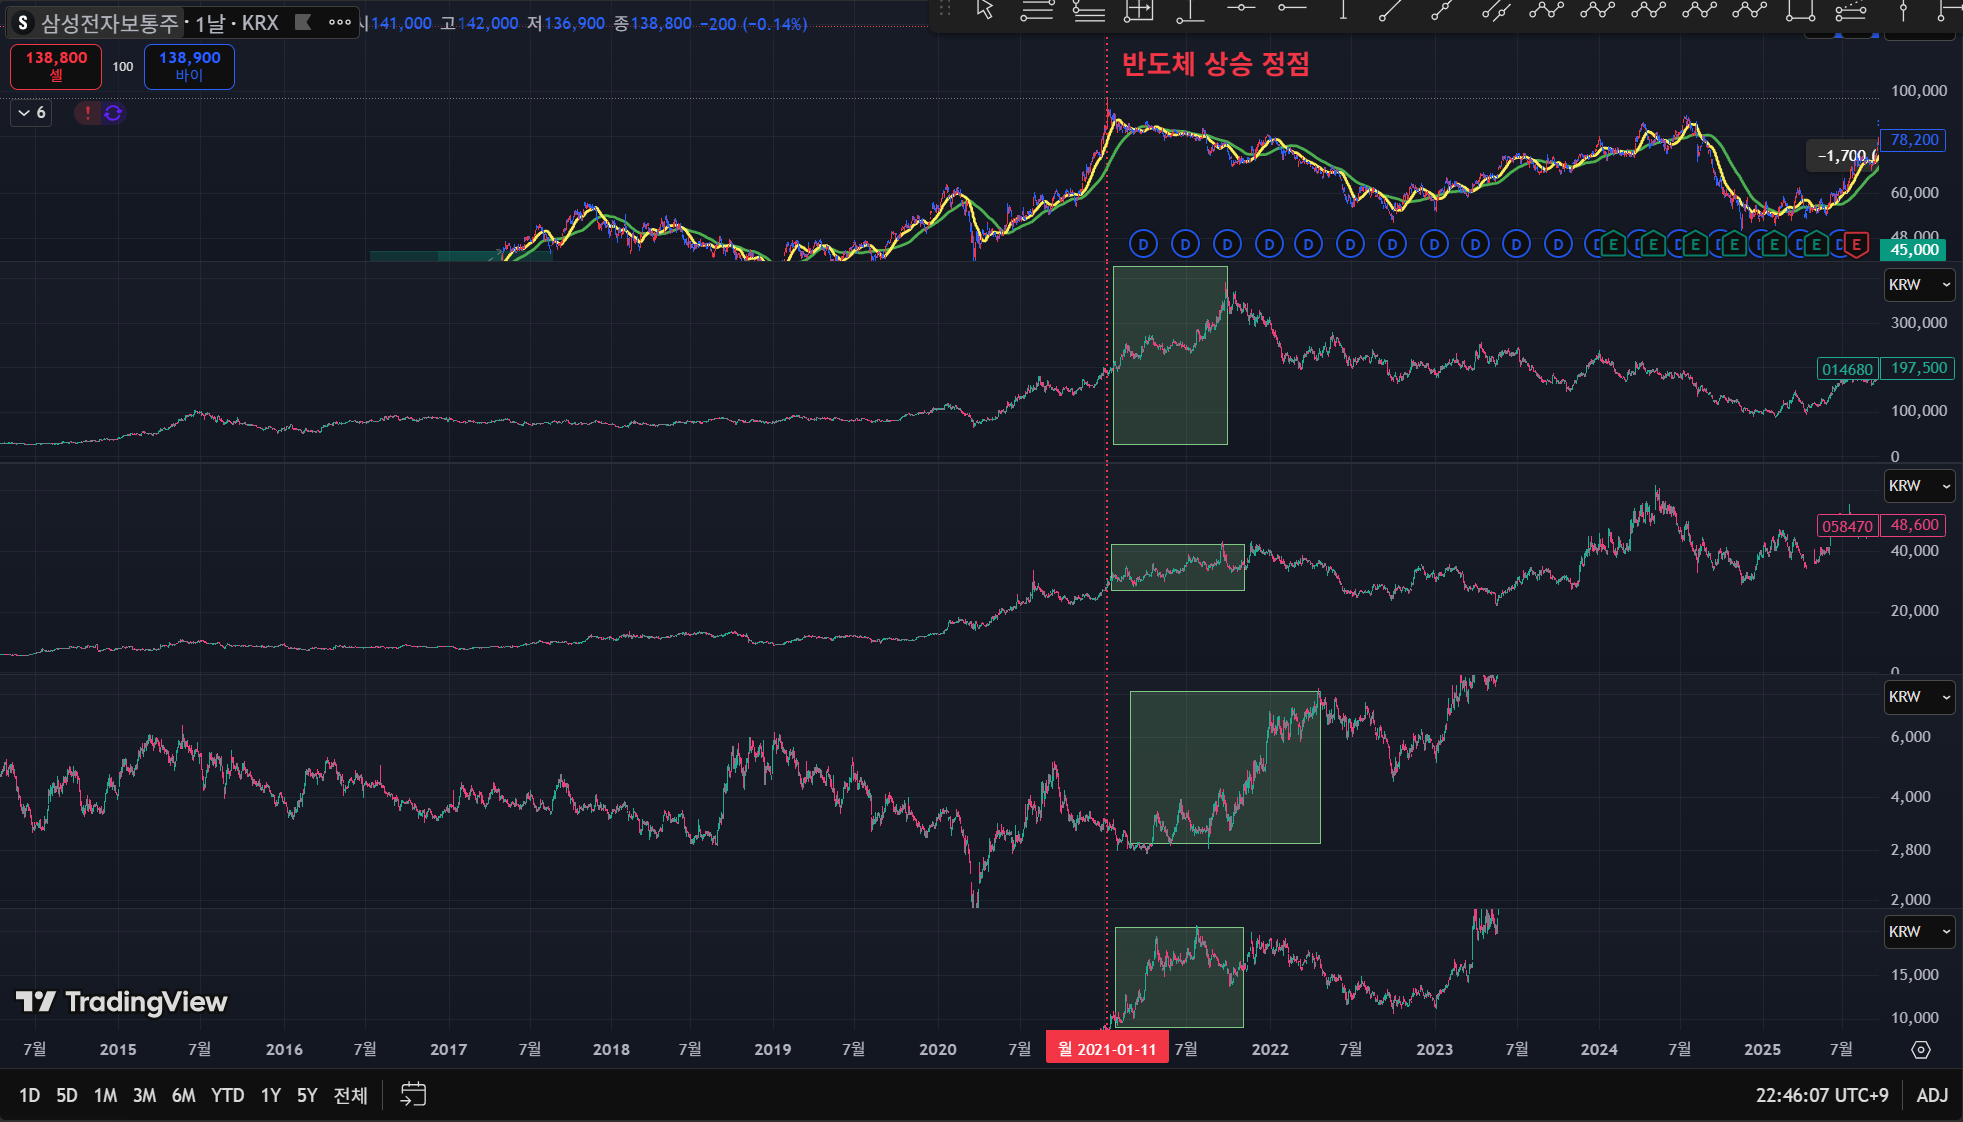Click the red E earnings marker
Screen dimensions: 1963x1122
coord(1856,244)
